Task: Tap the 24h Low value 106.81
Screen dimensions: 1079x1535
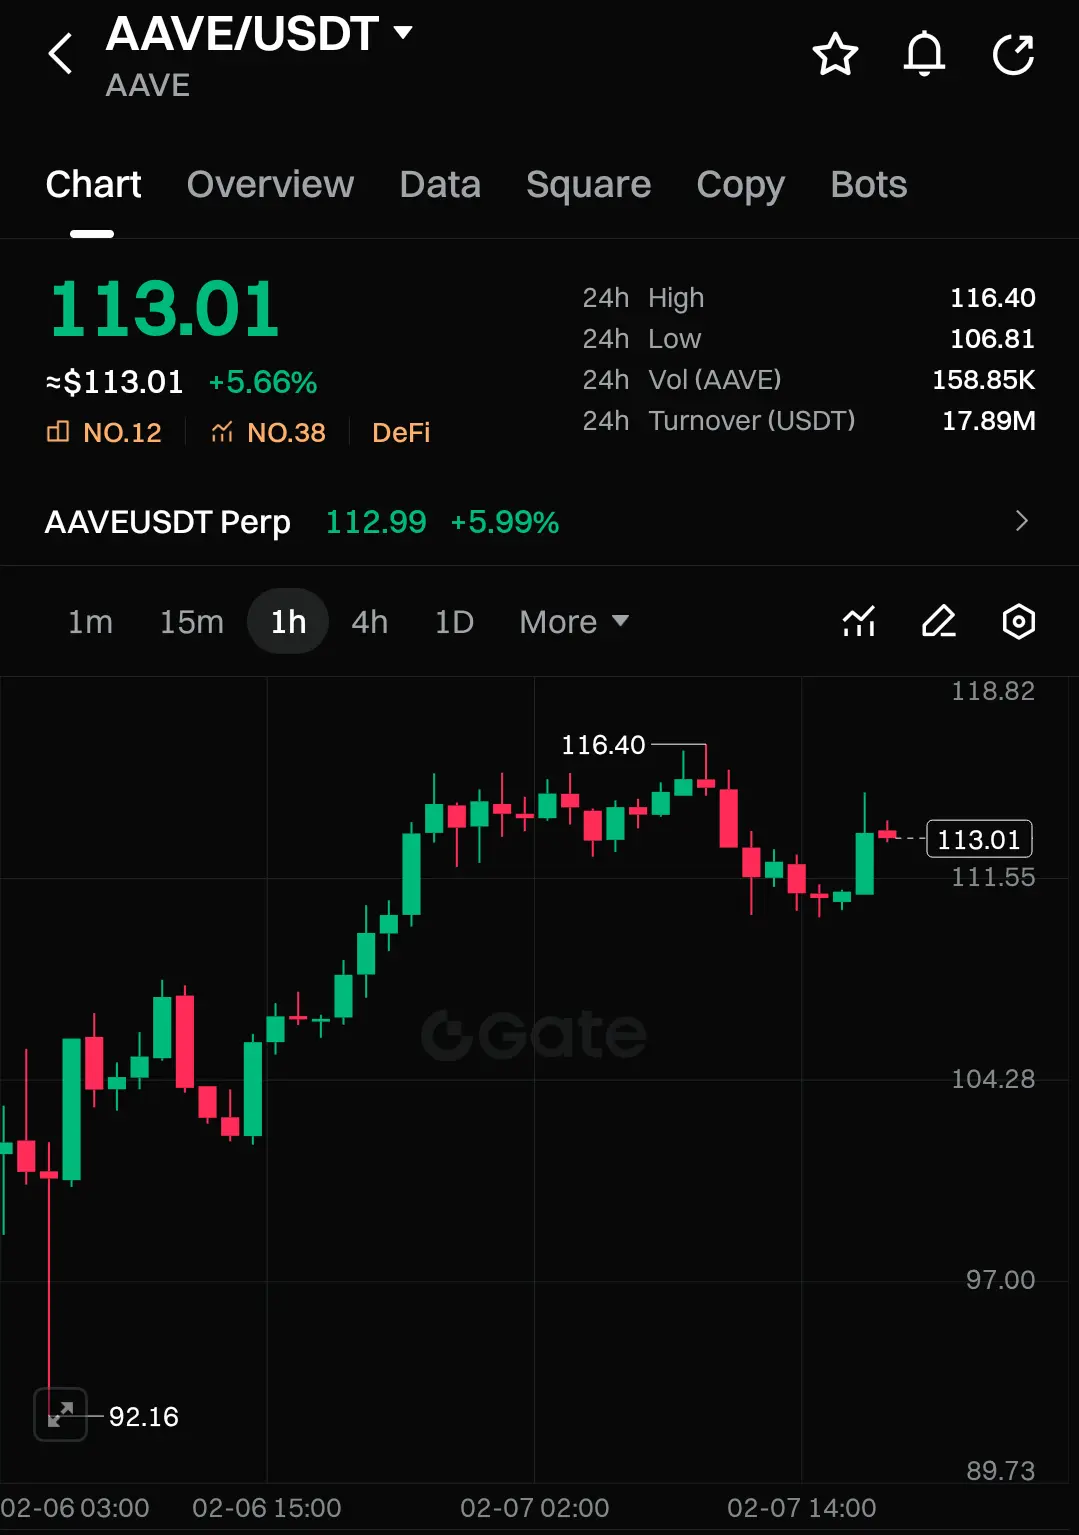Action: click(992, 339)
